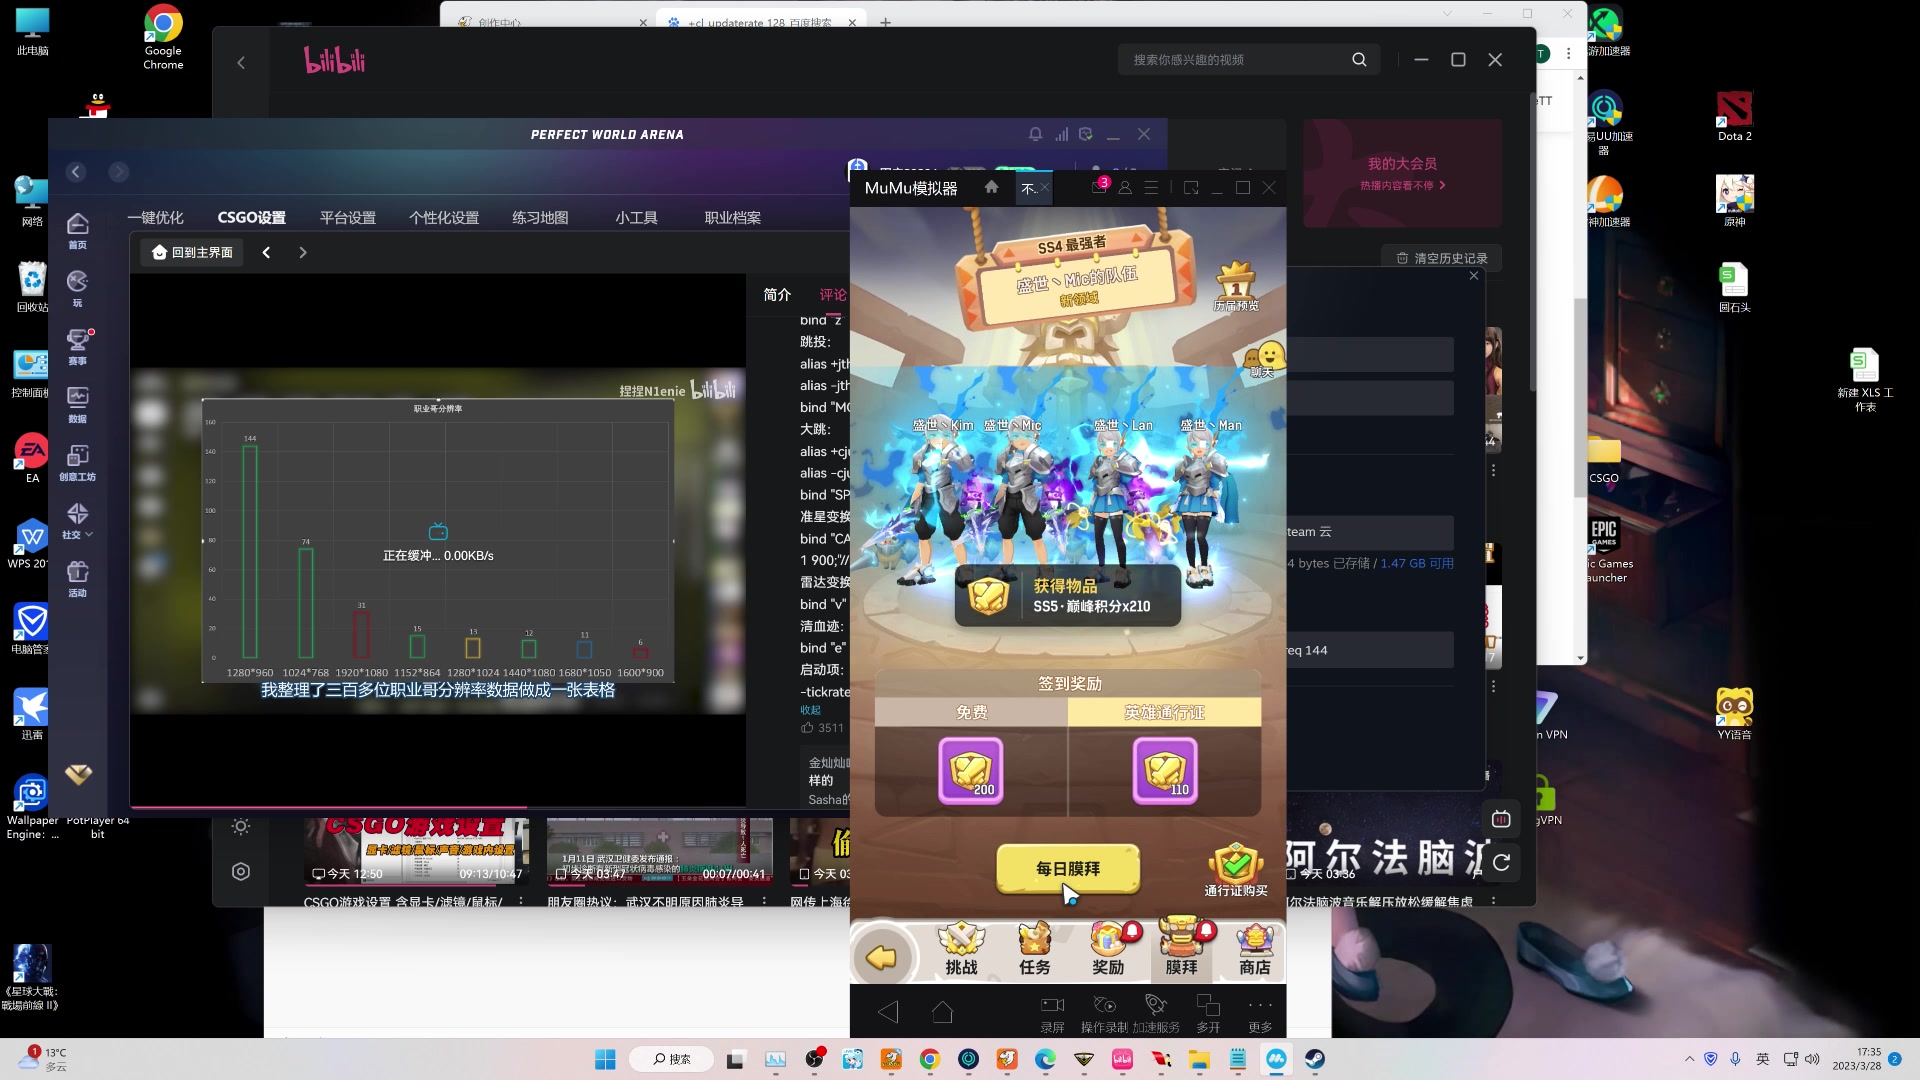Open 我的大会员 banner in bilibili
The width and height of the screenshot is (1920, 1080).
tap(1402, 173)
